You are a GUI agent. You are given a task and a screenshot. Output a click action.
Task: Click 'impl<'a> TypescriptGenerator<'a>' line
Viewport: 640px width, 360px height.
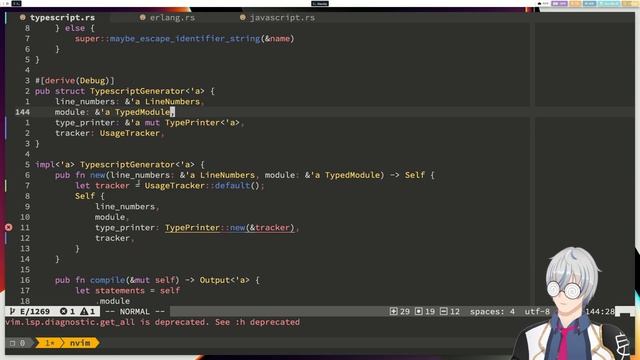point(120,164)
